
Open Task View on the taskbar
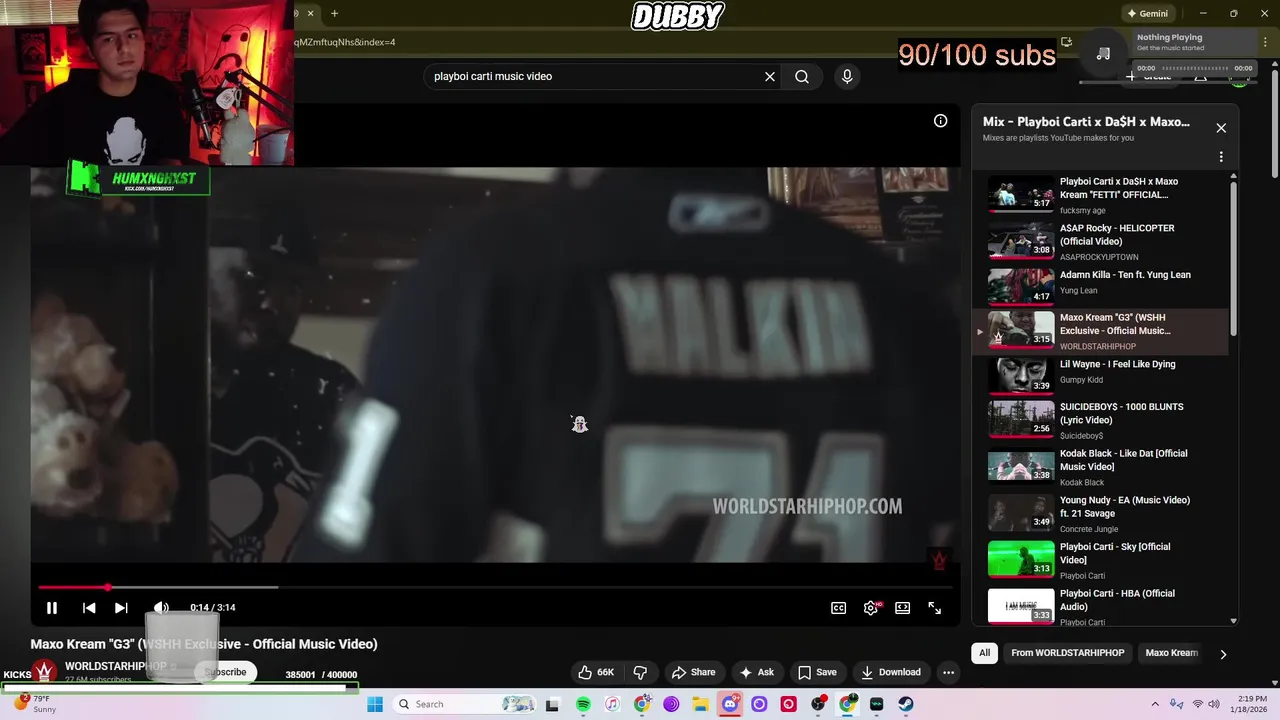[x=552, y=704]
